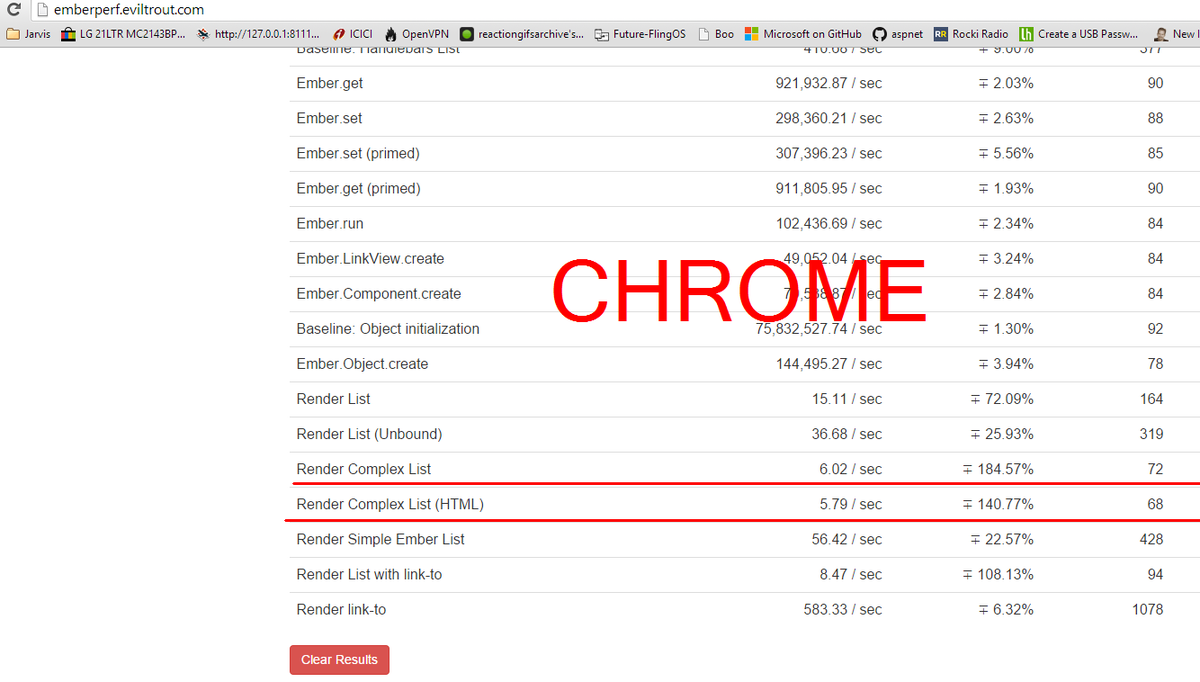The height and width of the screenshot is (682, 1200).
Task: Open the http://127.0.0.1:8111 bookmark
Action: point(258,34)
